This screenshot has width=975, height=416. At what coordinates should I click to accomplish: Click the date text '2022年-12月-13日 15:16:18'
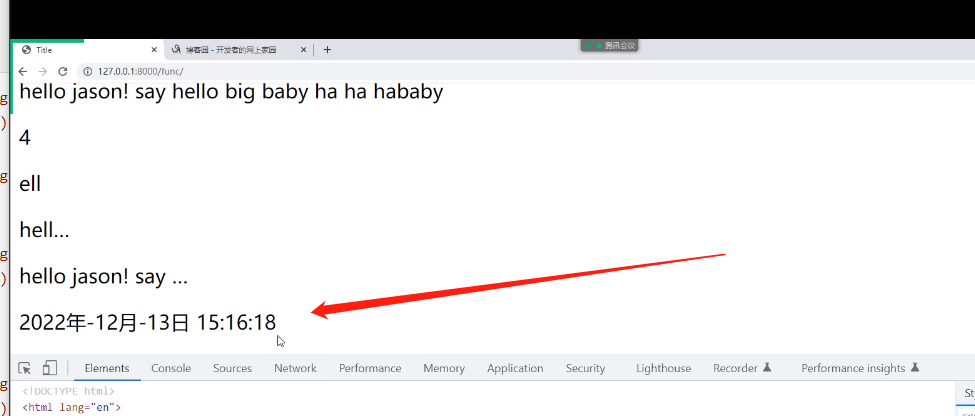[147, 322]
